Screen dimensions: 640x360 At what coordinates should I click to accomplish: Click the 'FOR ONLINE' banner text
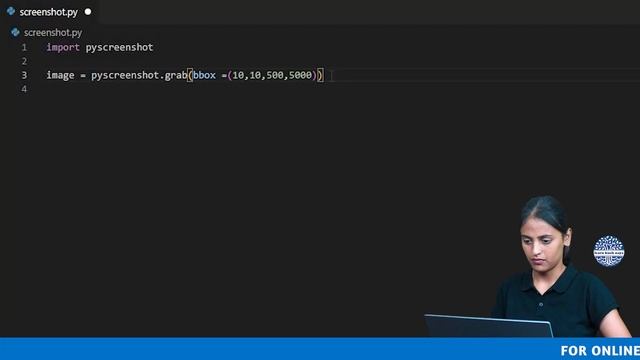click(x=600, y=351)
